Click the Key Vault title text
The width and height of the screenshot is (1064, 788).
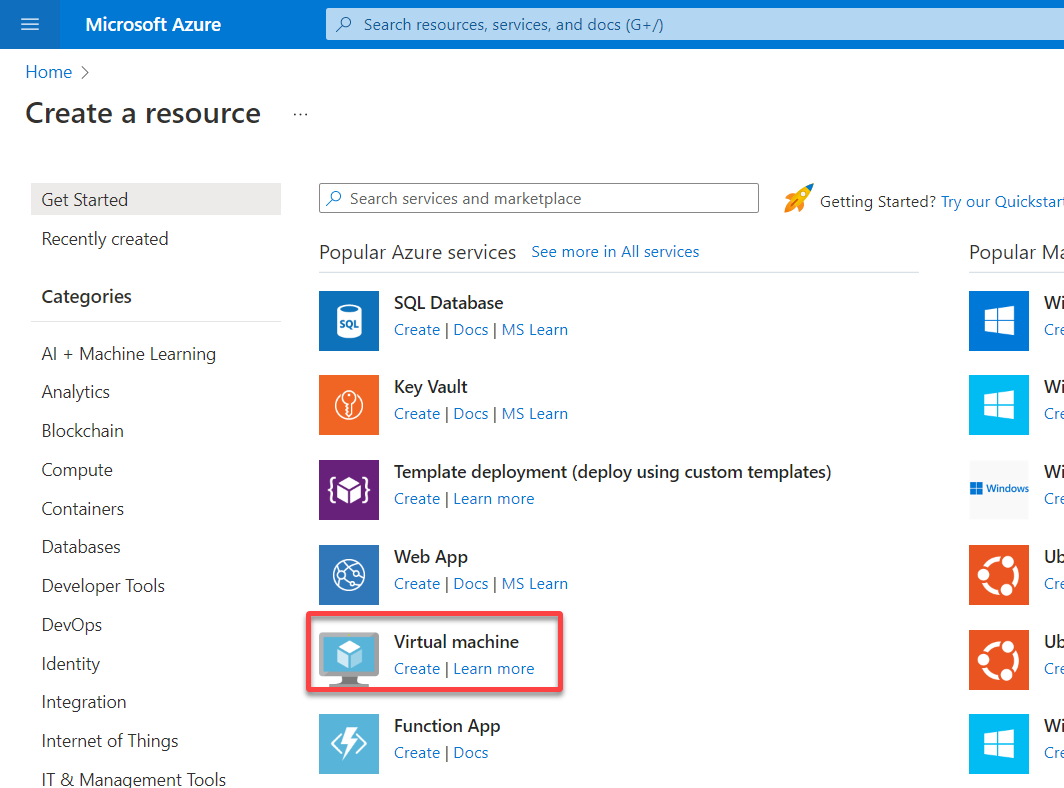point(430,387)
